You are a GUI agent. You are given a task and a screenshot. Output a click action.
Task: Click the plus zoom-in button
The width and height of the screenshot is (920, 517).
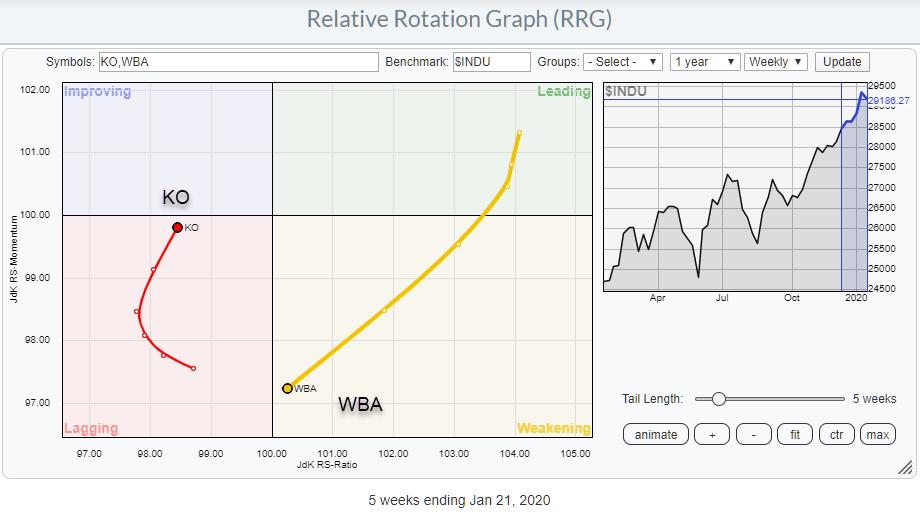(x=711, y=435)
